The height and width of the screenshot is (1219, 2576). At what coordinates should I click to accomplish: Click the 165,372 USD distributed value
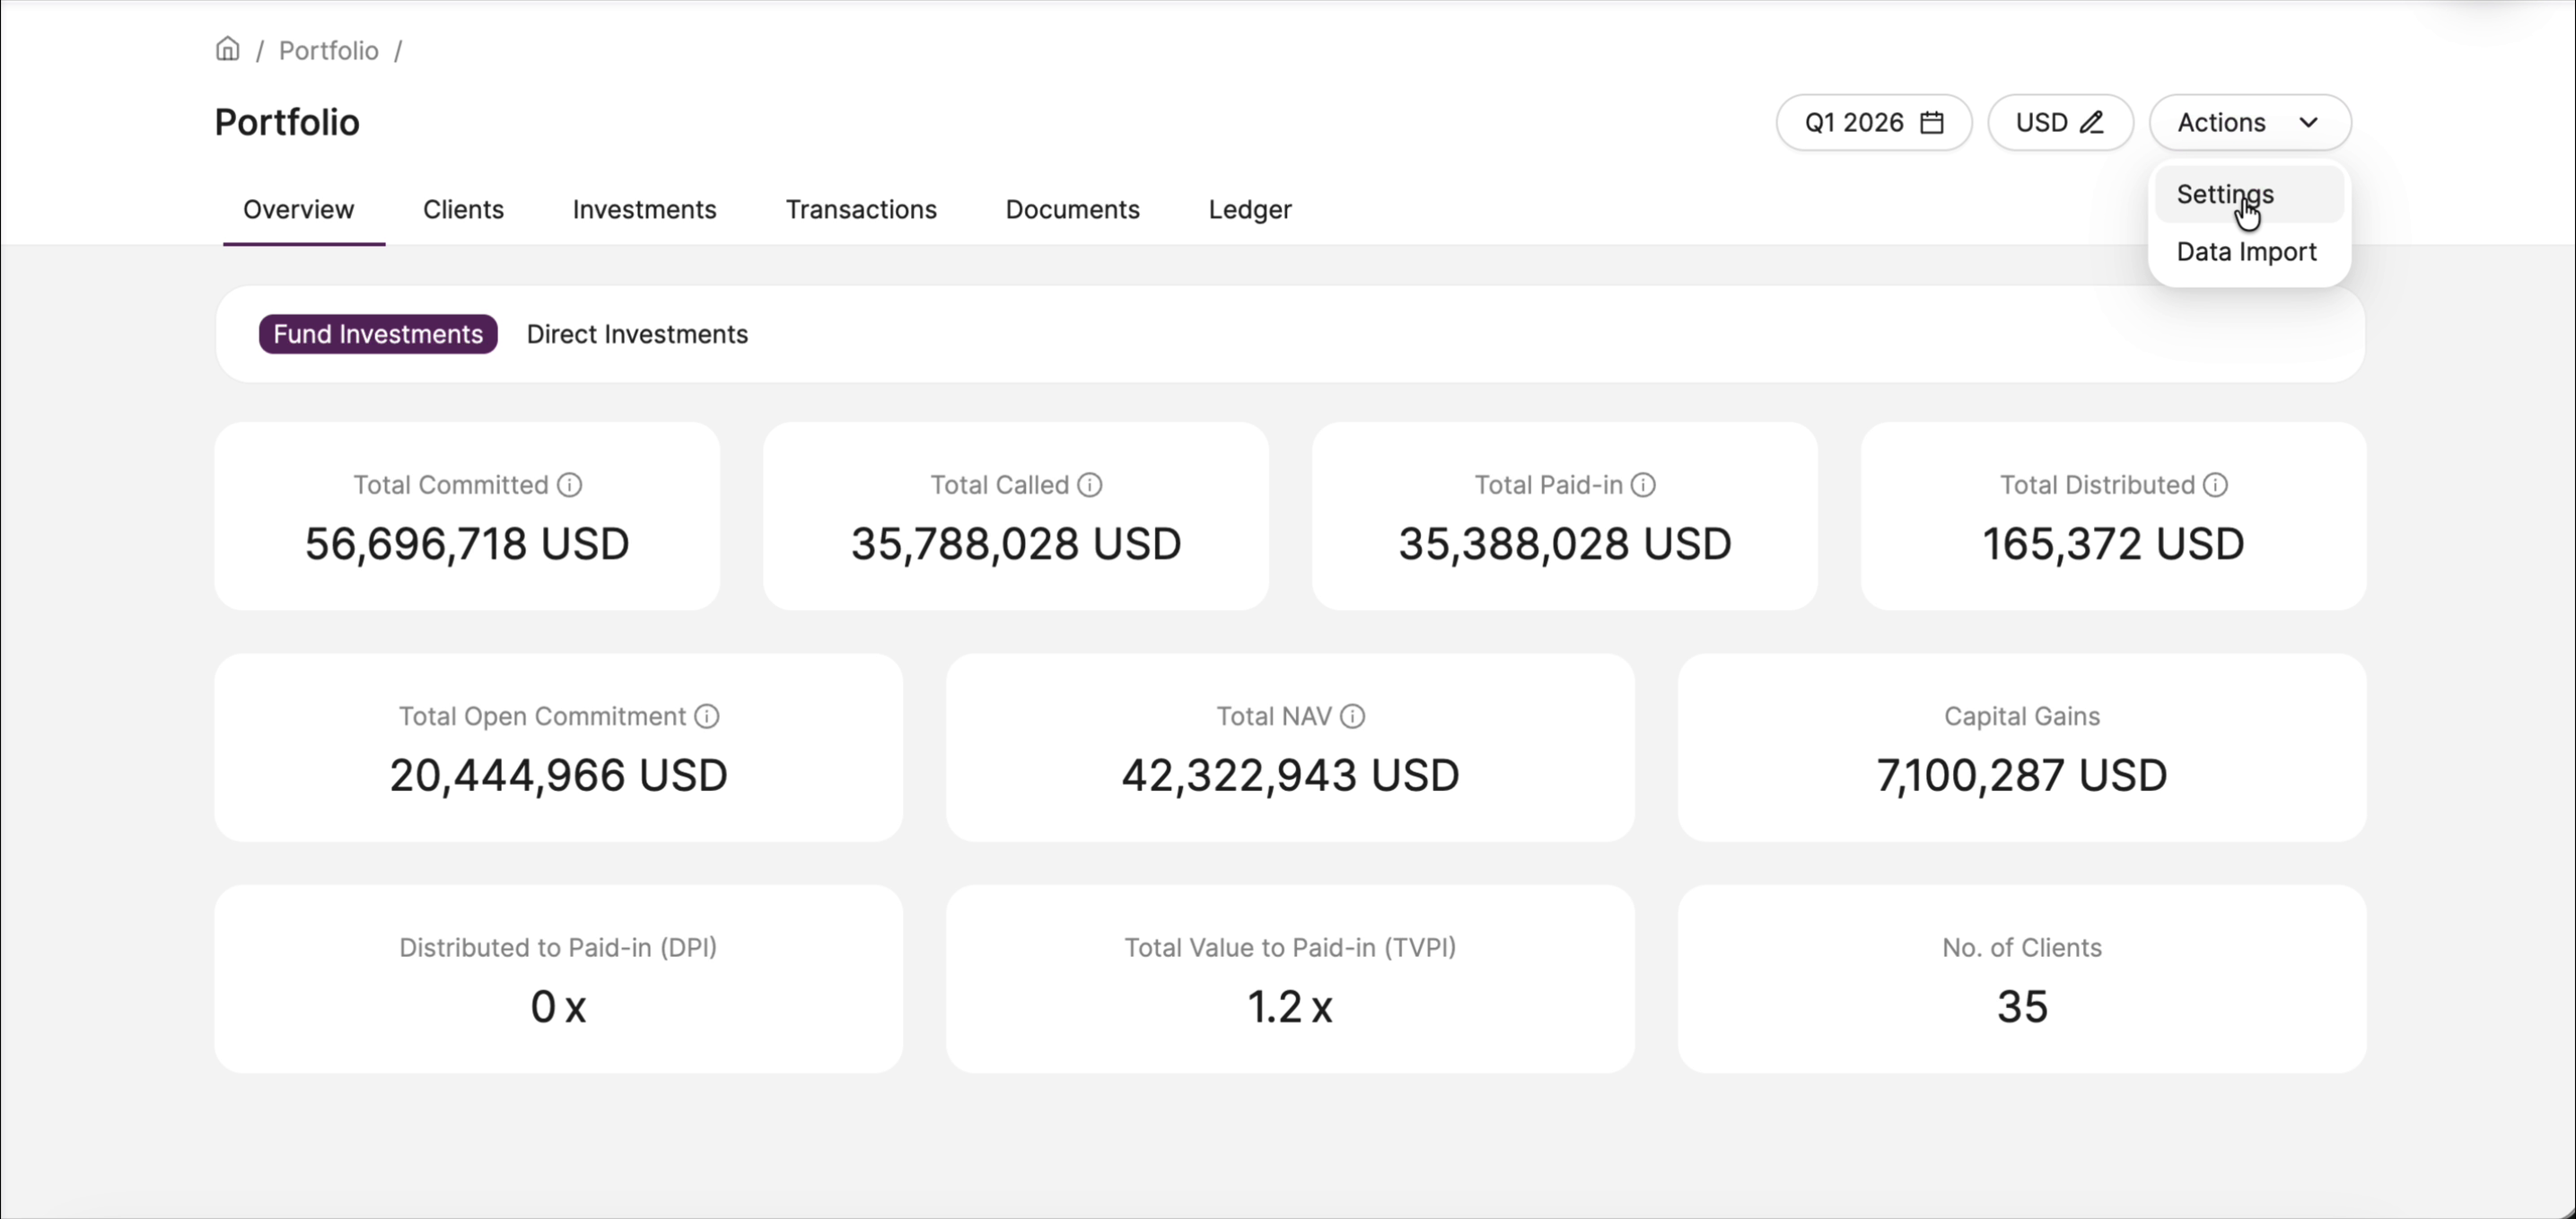pyautogui.click(x=2113, y=544)
